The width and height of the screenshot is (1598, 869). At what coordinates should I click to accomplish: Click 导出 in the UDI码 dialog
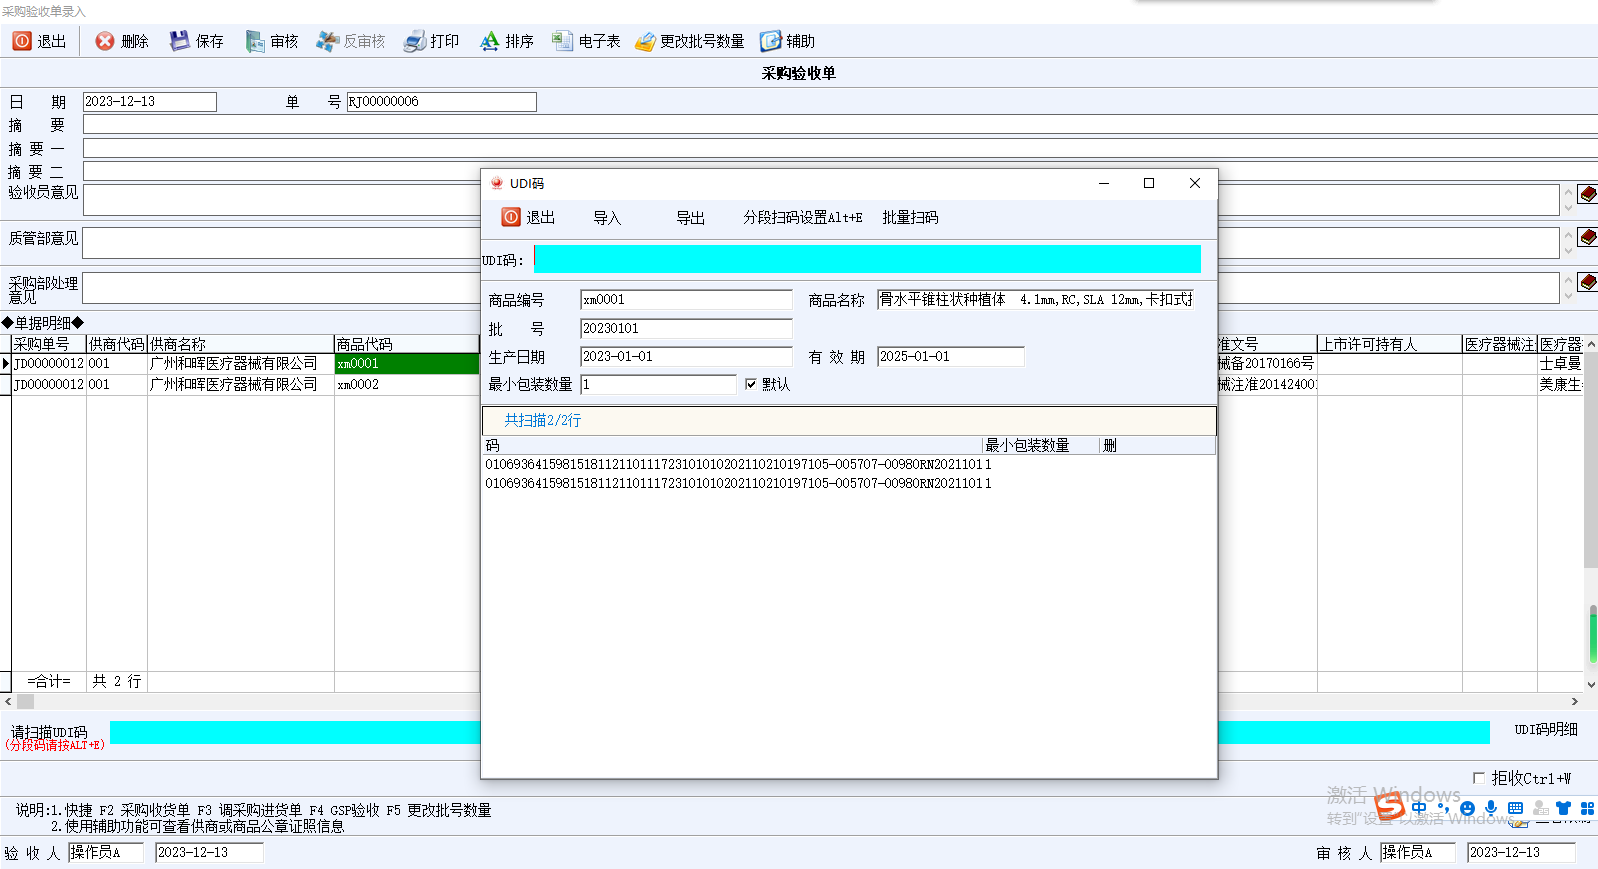coord(690,217)
